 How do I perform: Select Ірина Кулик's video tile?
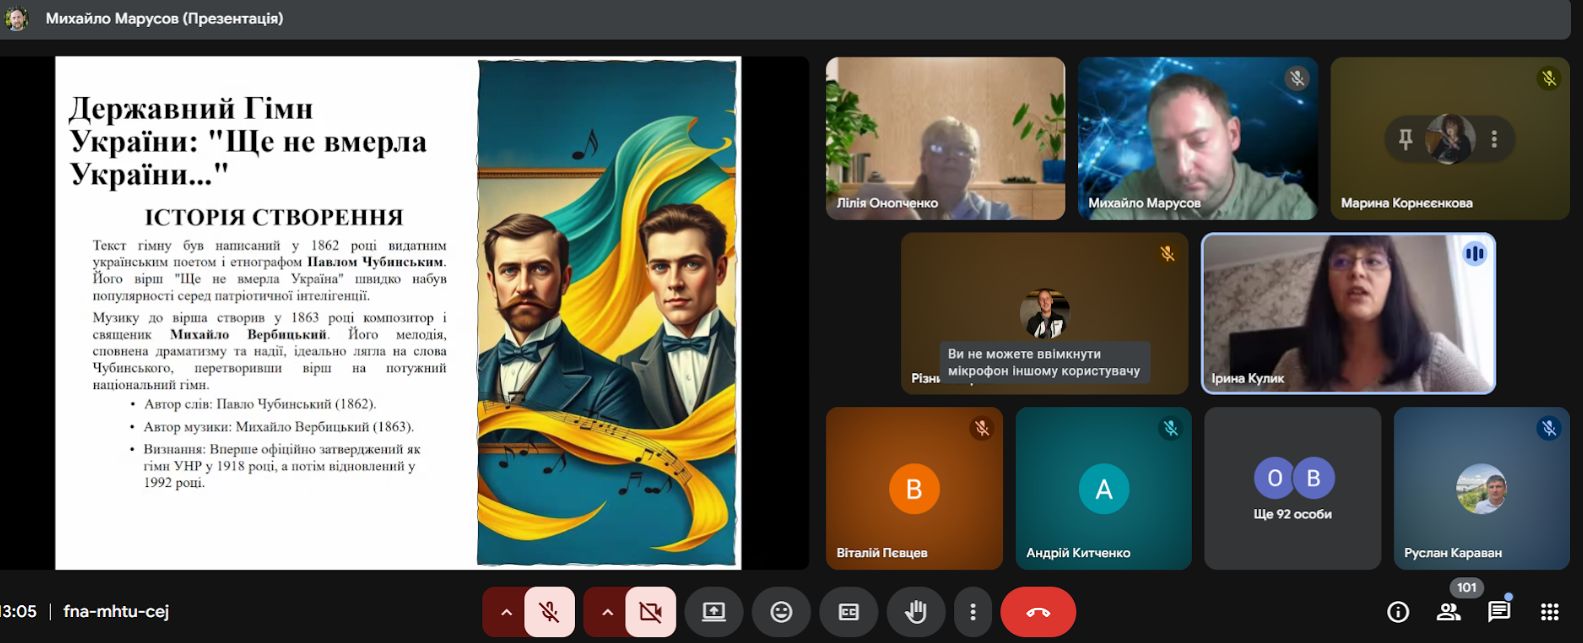1347,313
